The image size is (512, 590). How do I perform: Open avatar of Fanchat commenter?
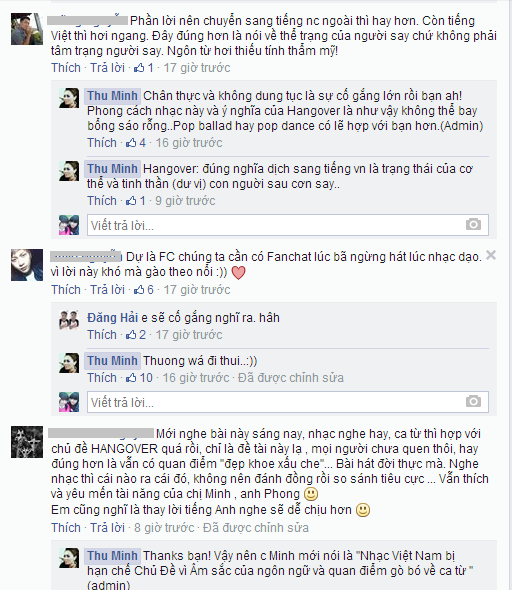click(27, 265)
